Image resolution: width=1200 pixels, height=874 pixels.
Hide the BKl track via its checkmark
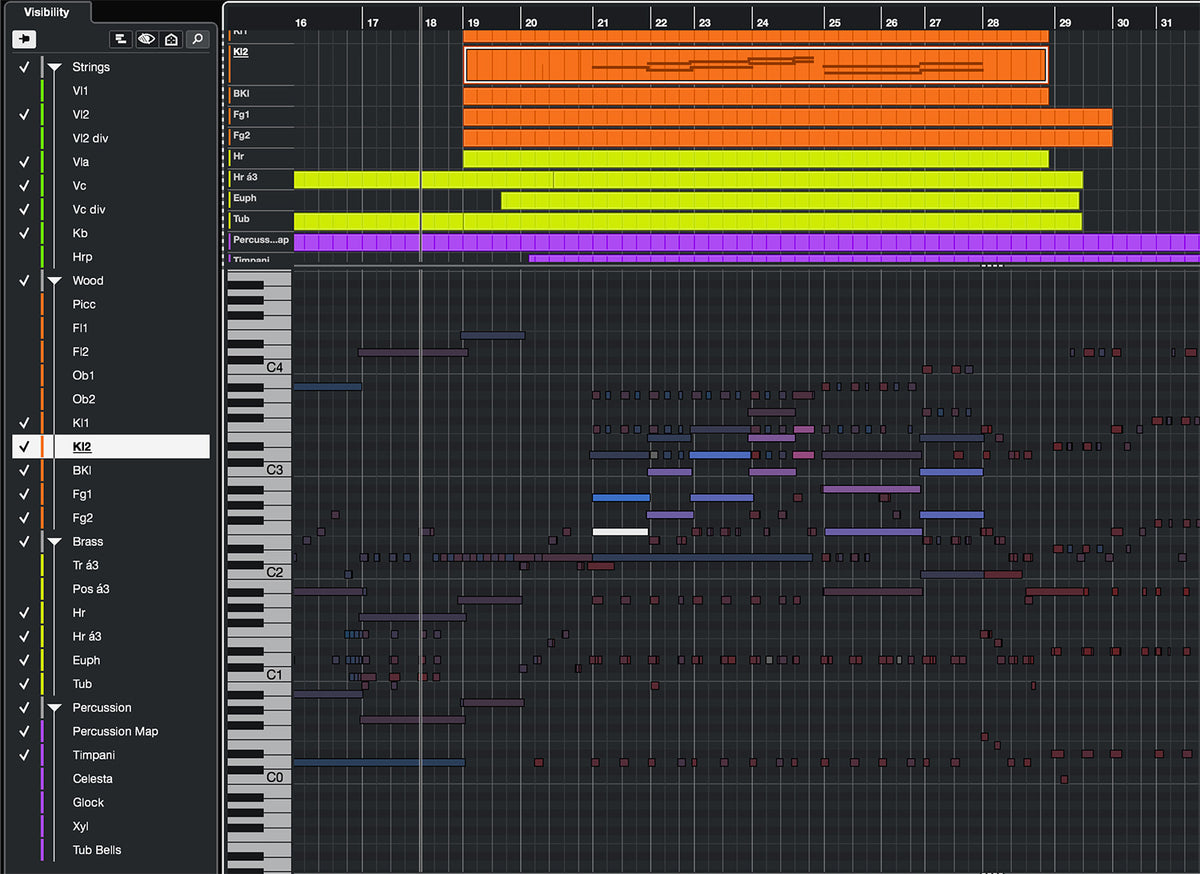(x=24, y=471)
